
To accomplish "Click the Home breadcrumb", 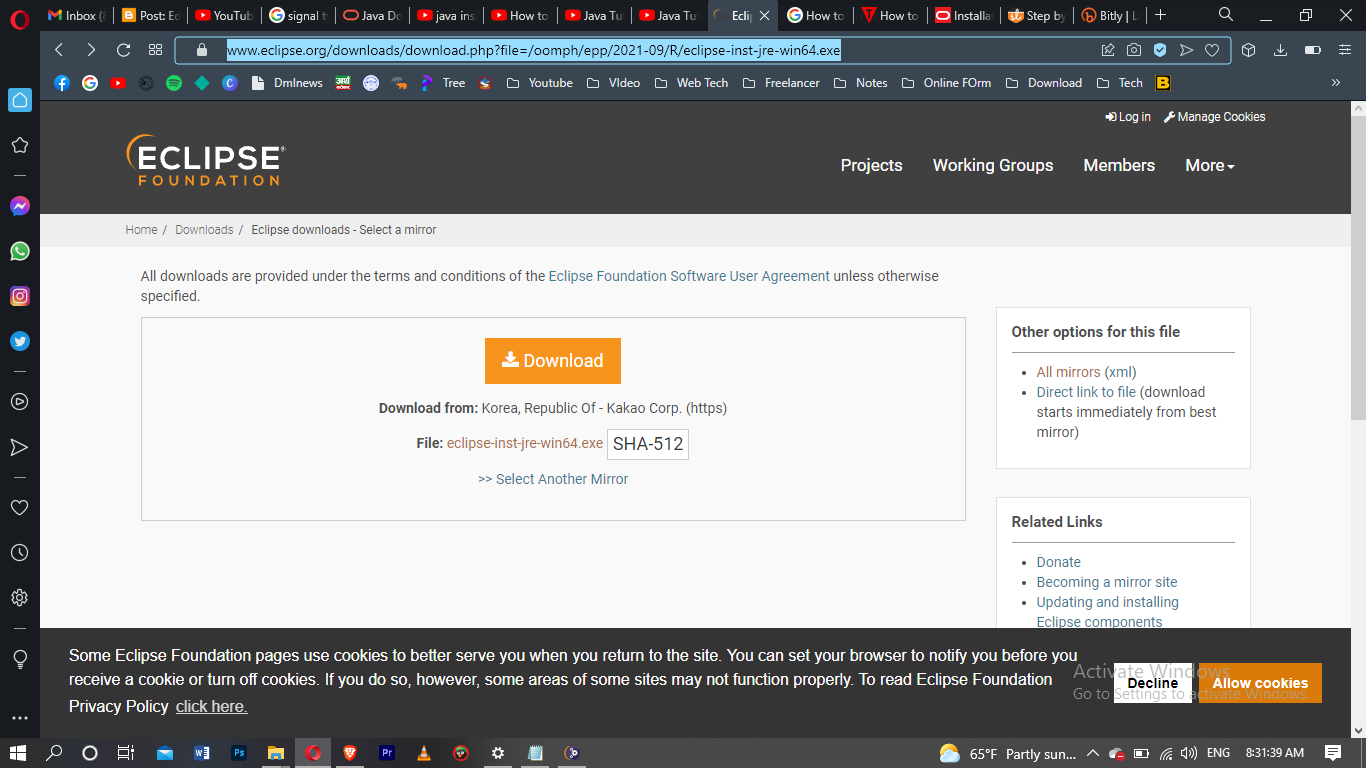I will click(141, 230).
